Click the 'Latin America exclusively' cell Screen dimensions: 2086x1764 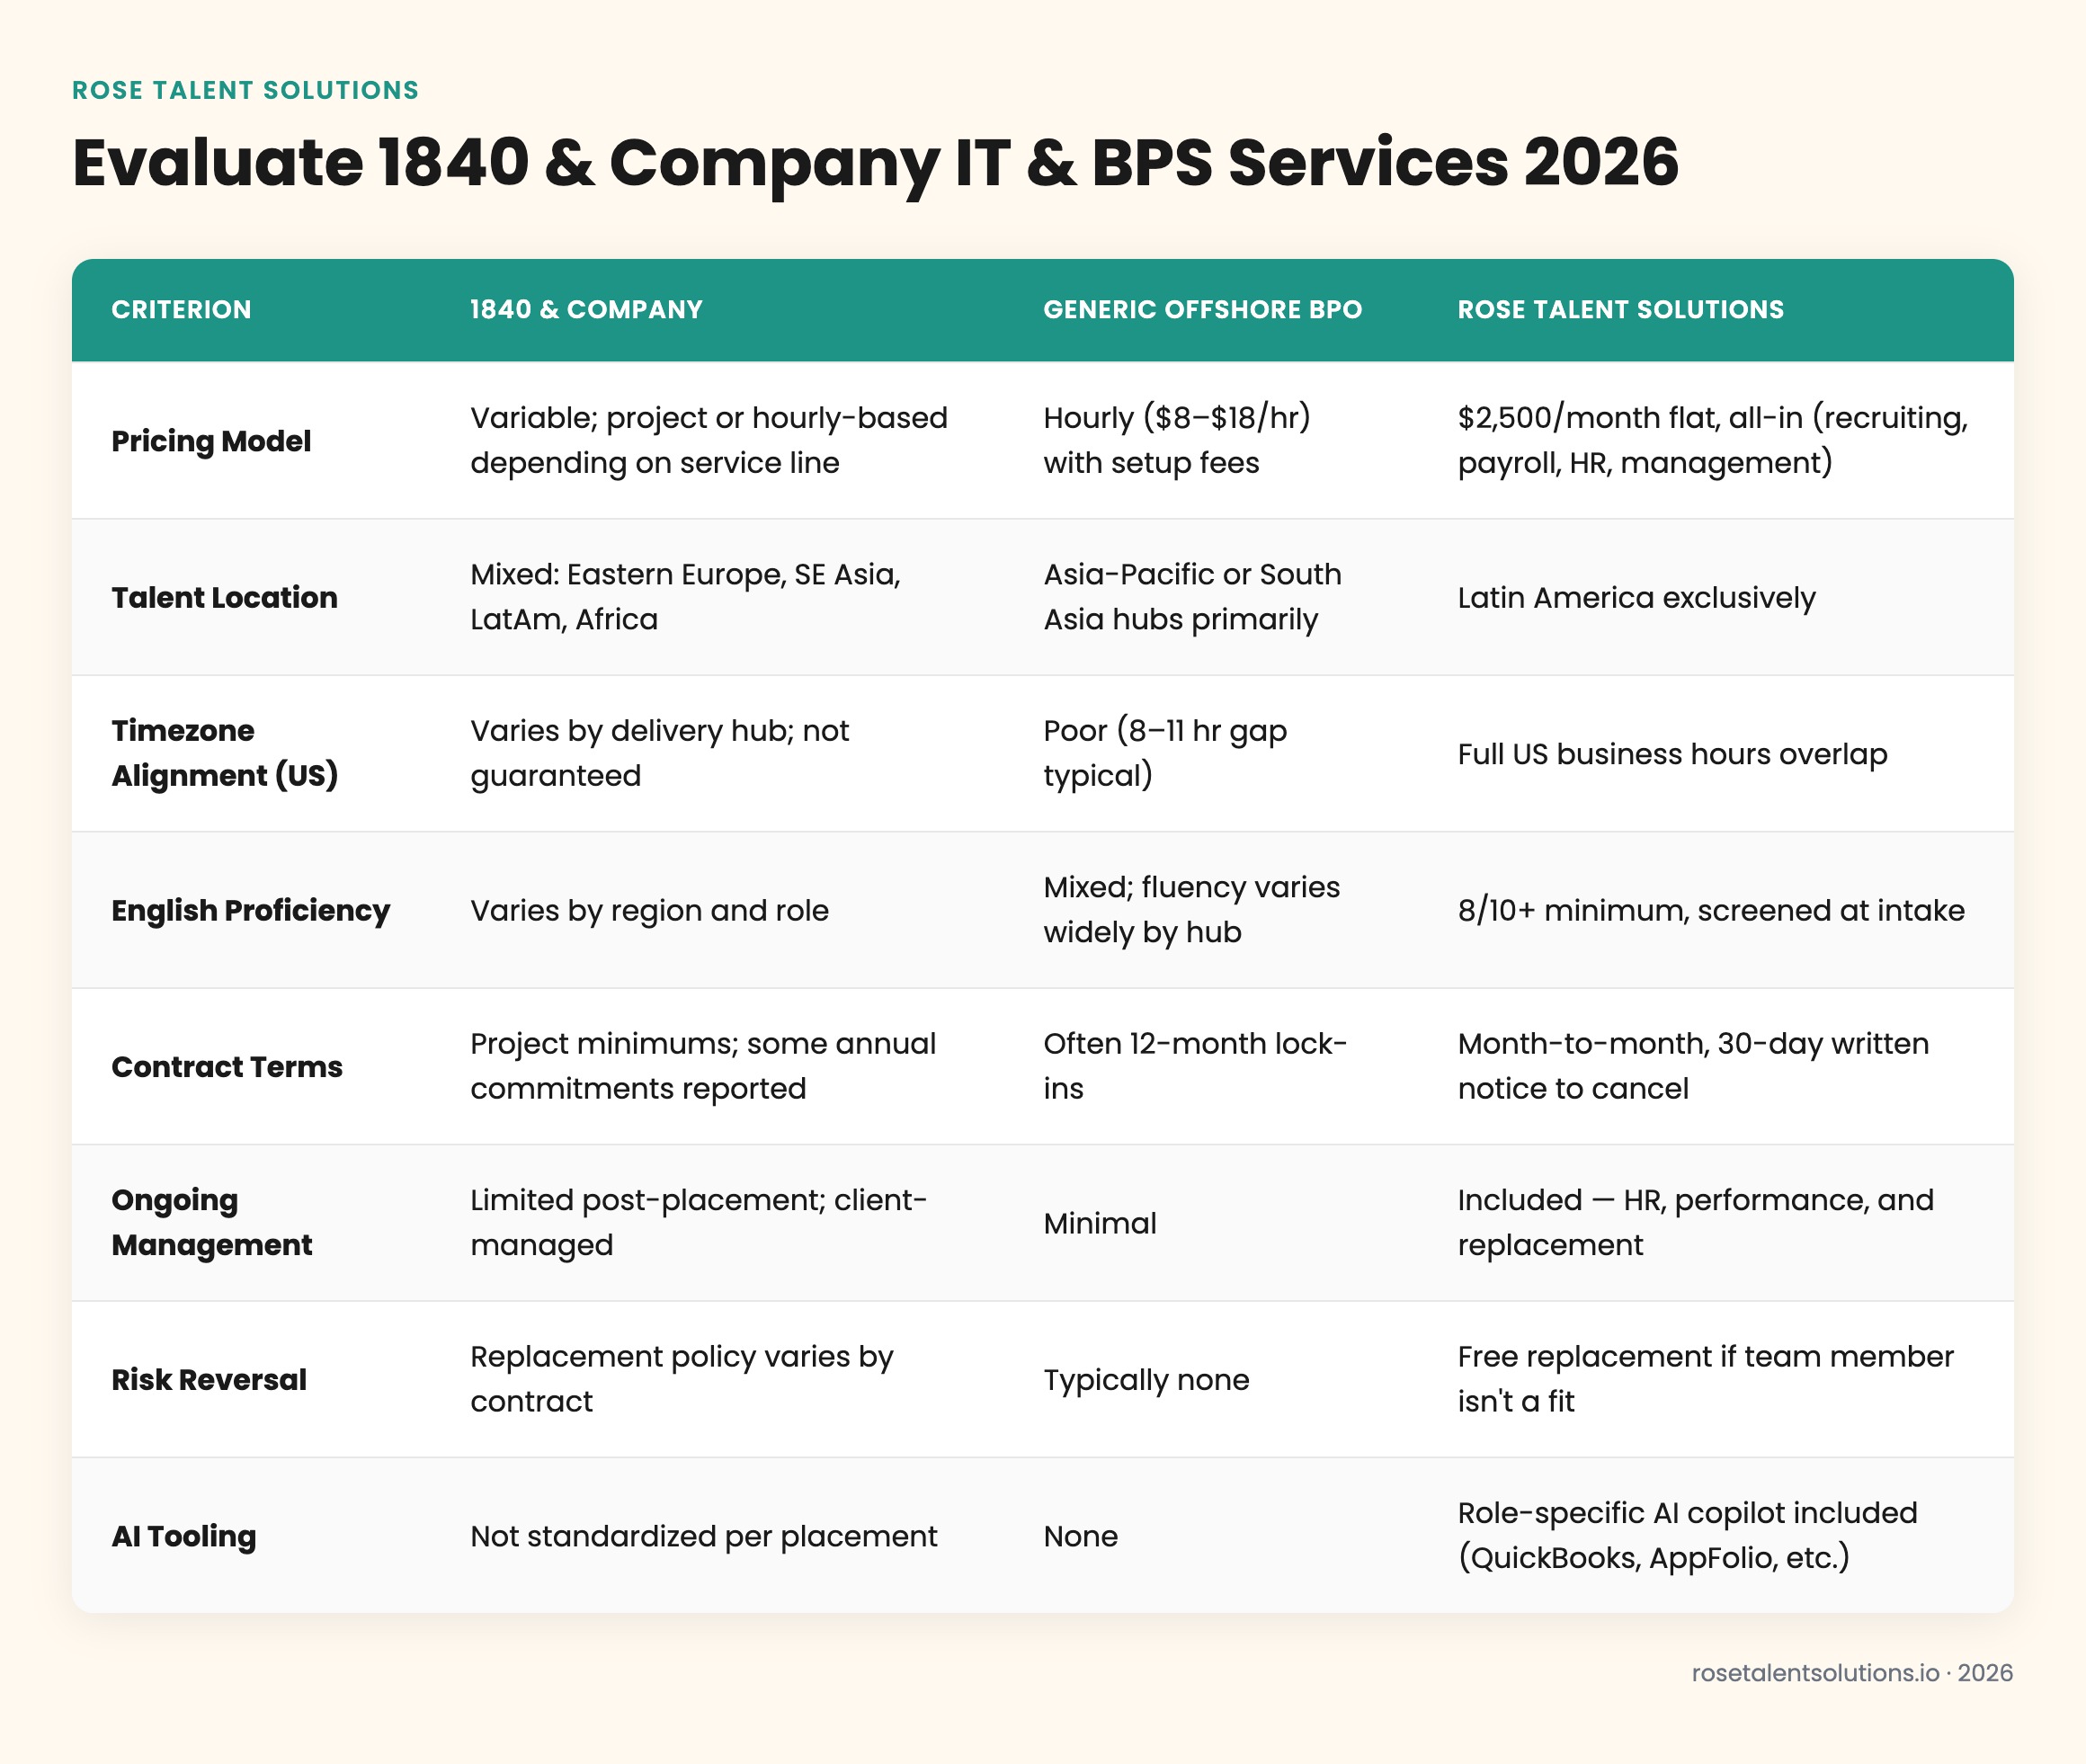(x=1637, y=597)
